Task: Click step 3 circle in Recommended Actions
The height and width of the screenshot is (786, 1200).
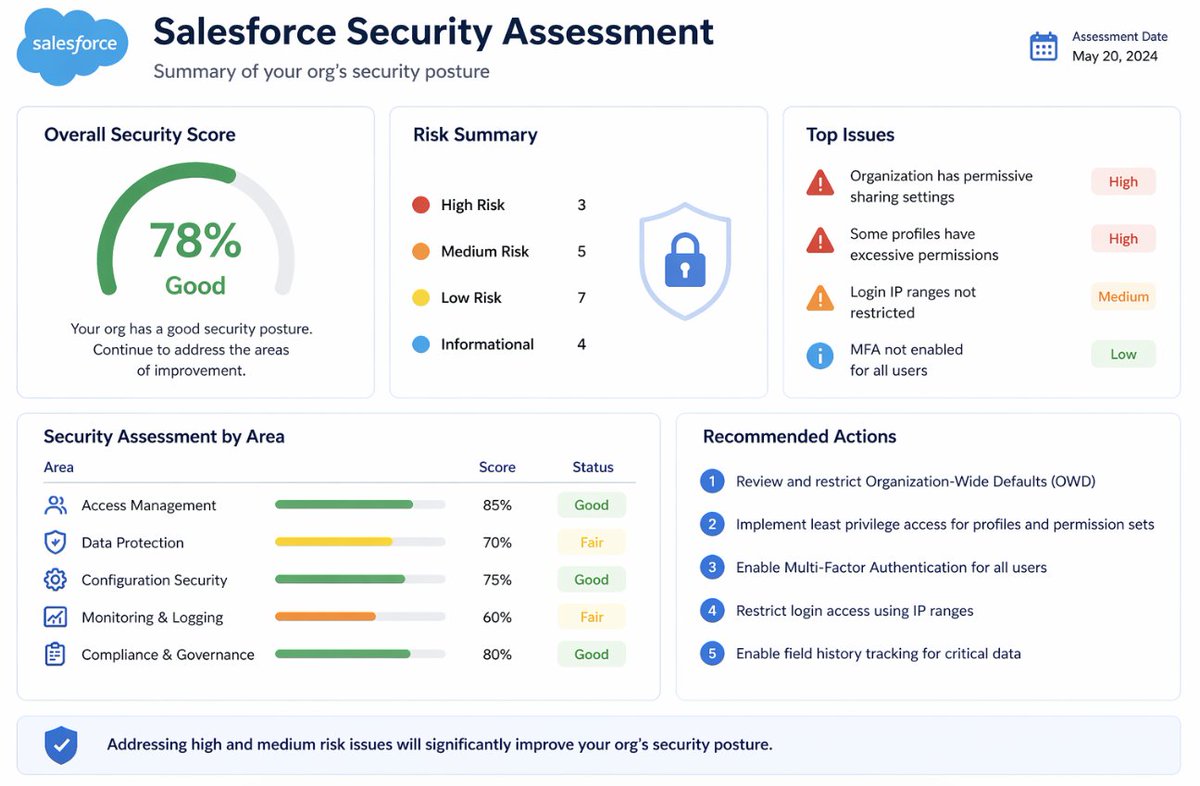Action: pyautogui.click(x=712, y=567)
